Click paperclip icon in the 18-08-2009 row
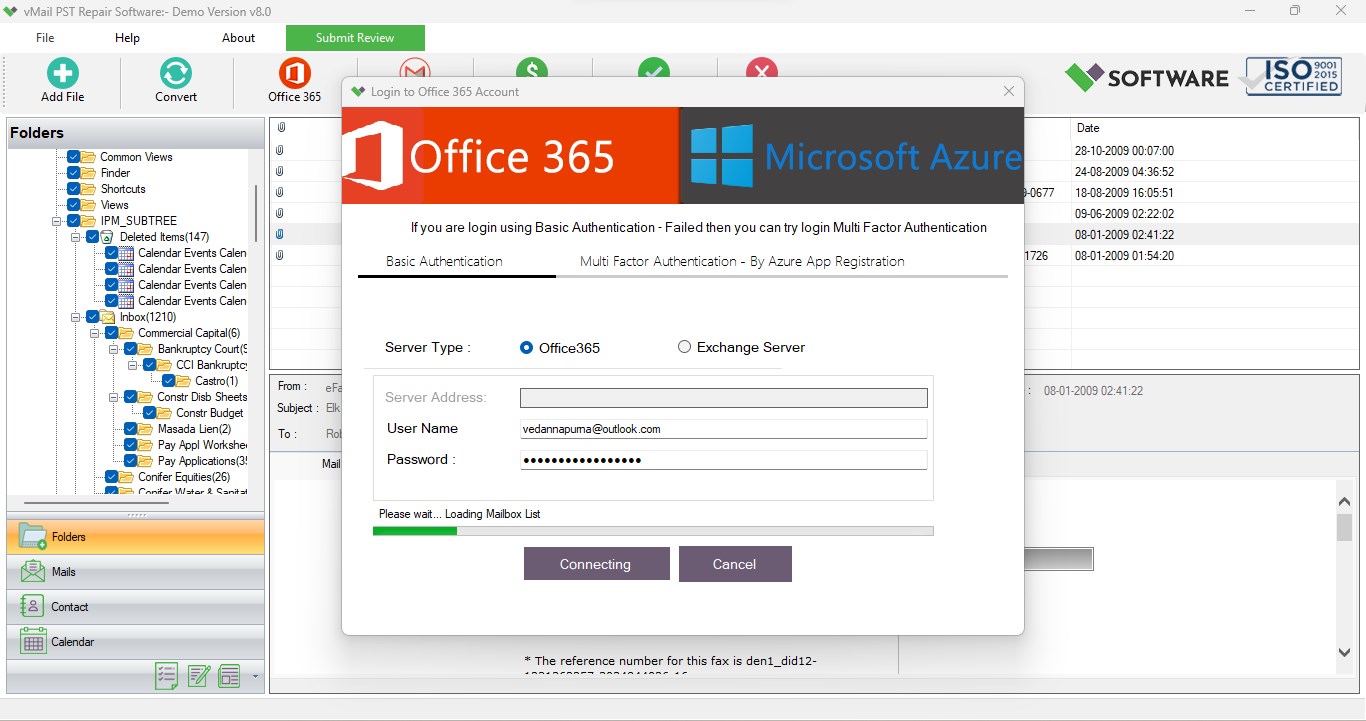Screen dimensions: 1366x721 (280, 192)
